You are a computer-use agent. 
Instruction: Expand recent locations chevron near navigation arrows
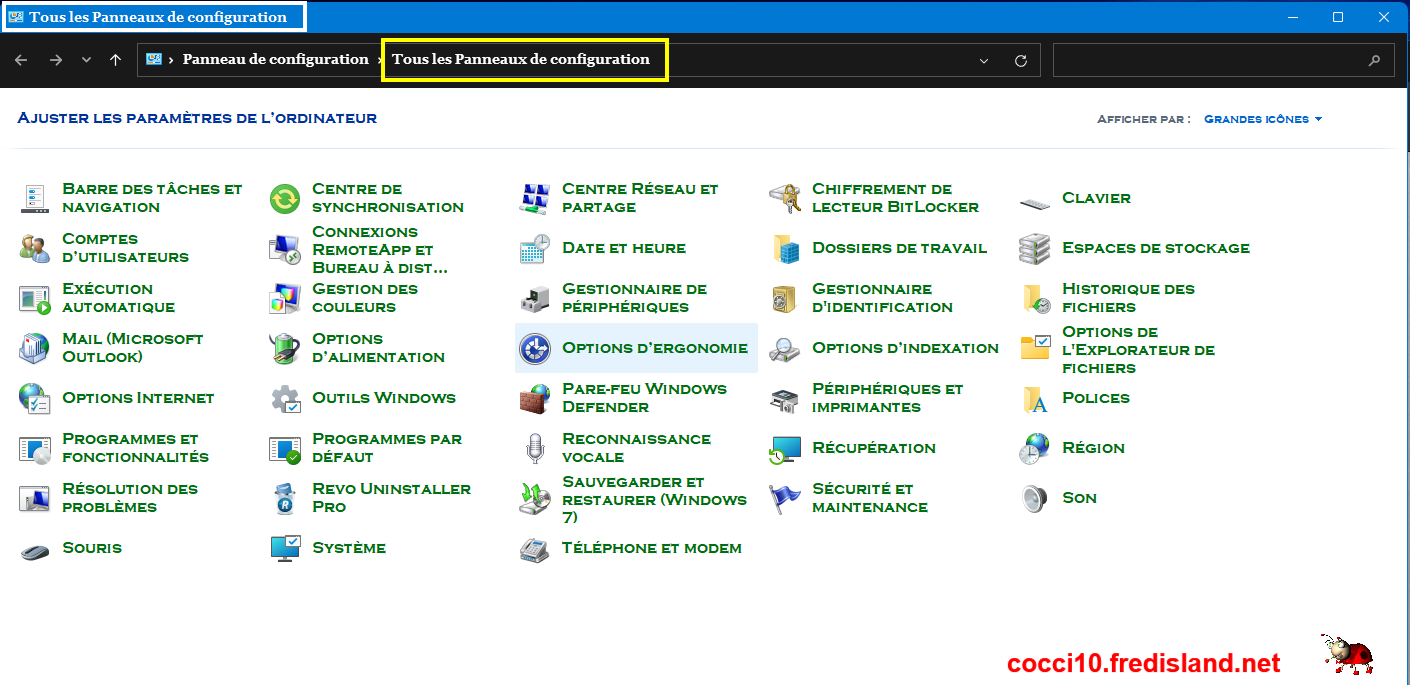(86, 60)
